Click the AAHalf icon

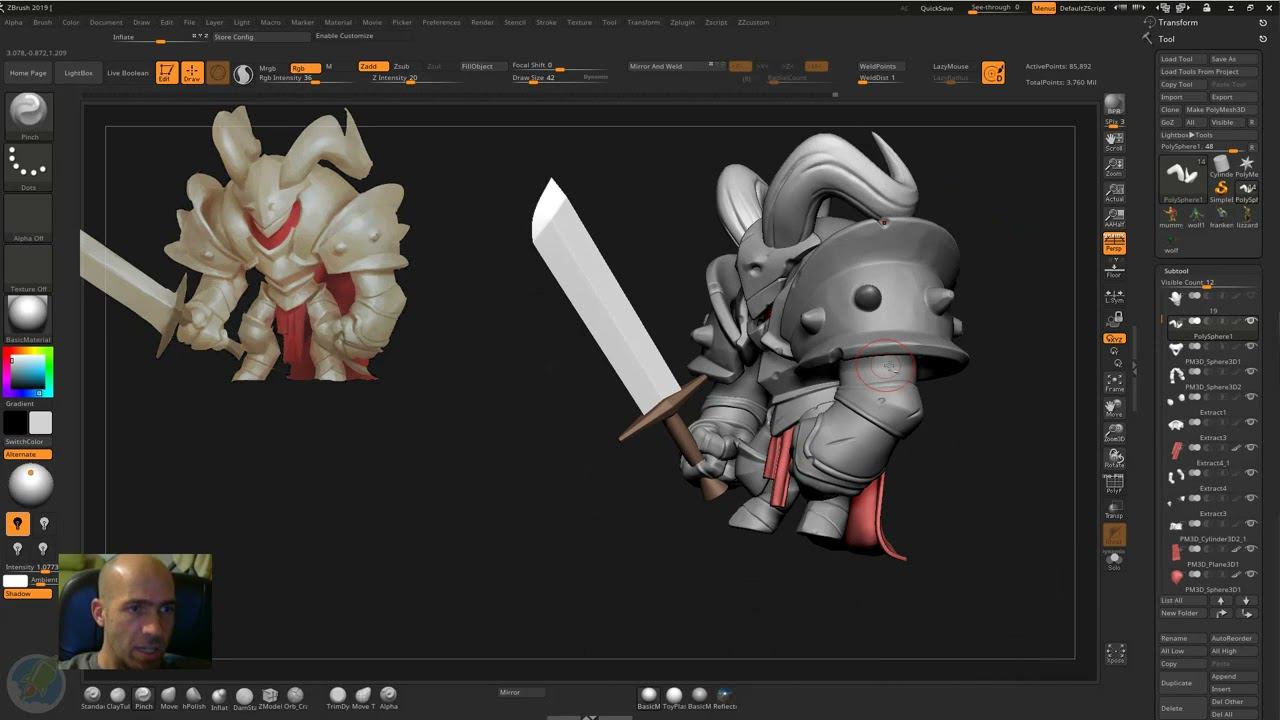1114,218
